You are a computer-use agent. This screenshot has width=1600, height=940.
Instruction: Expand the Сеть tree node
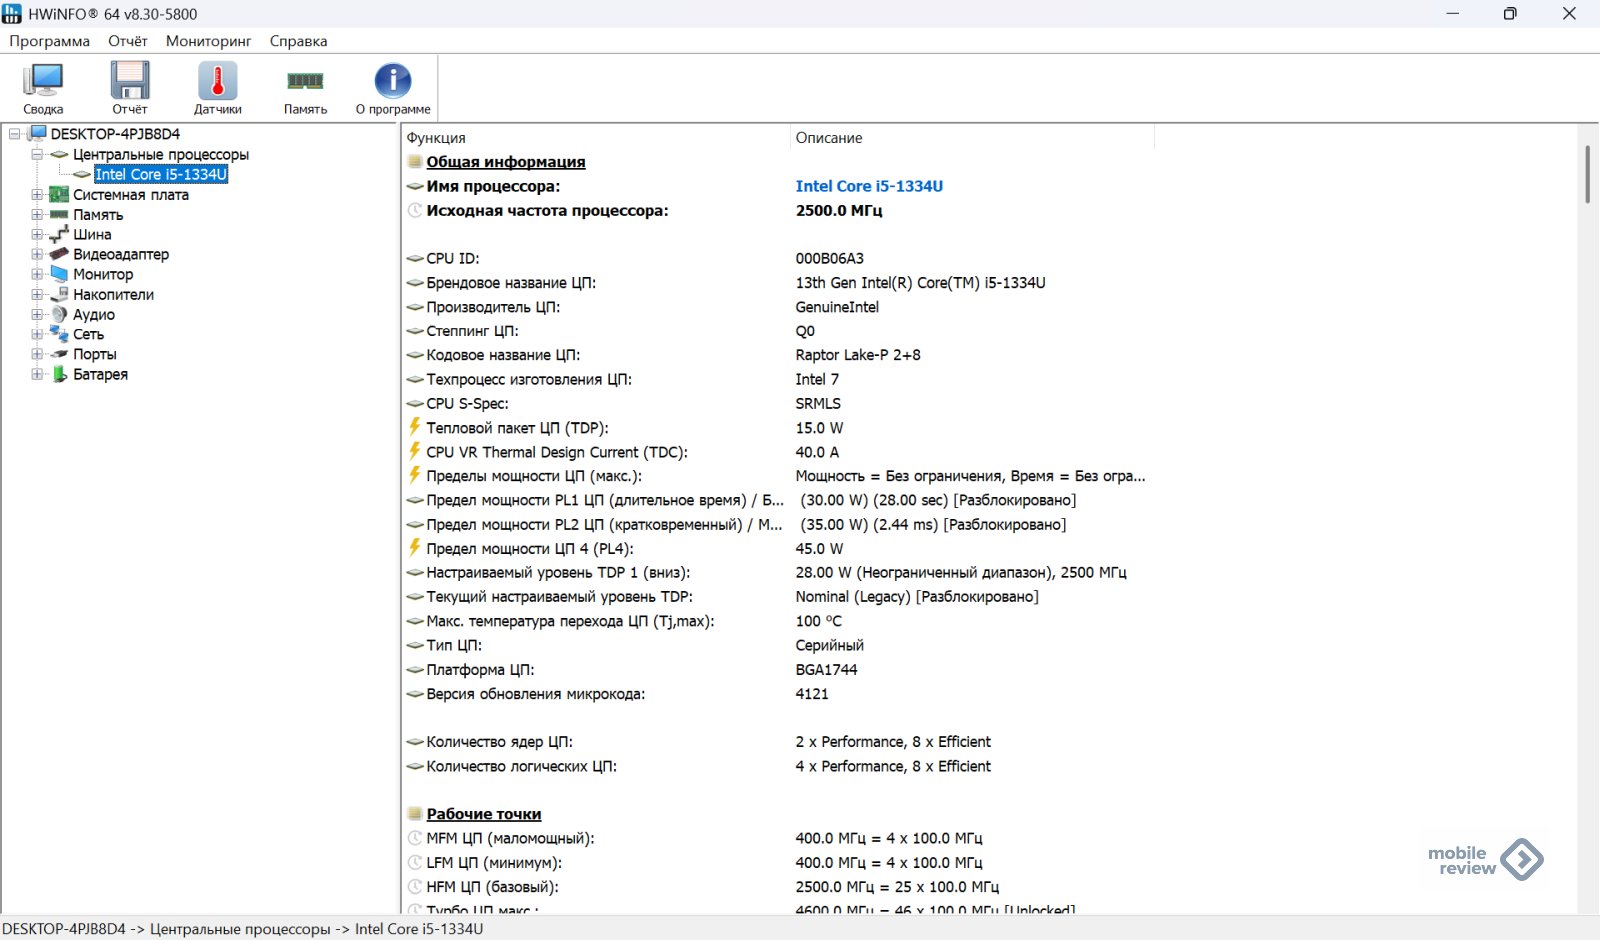pyautogui.click(x=37, y=335)
